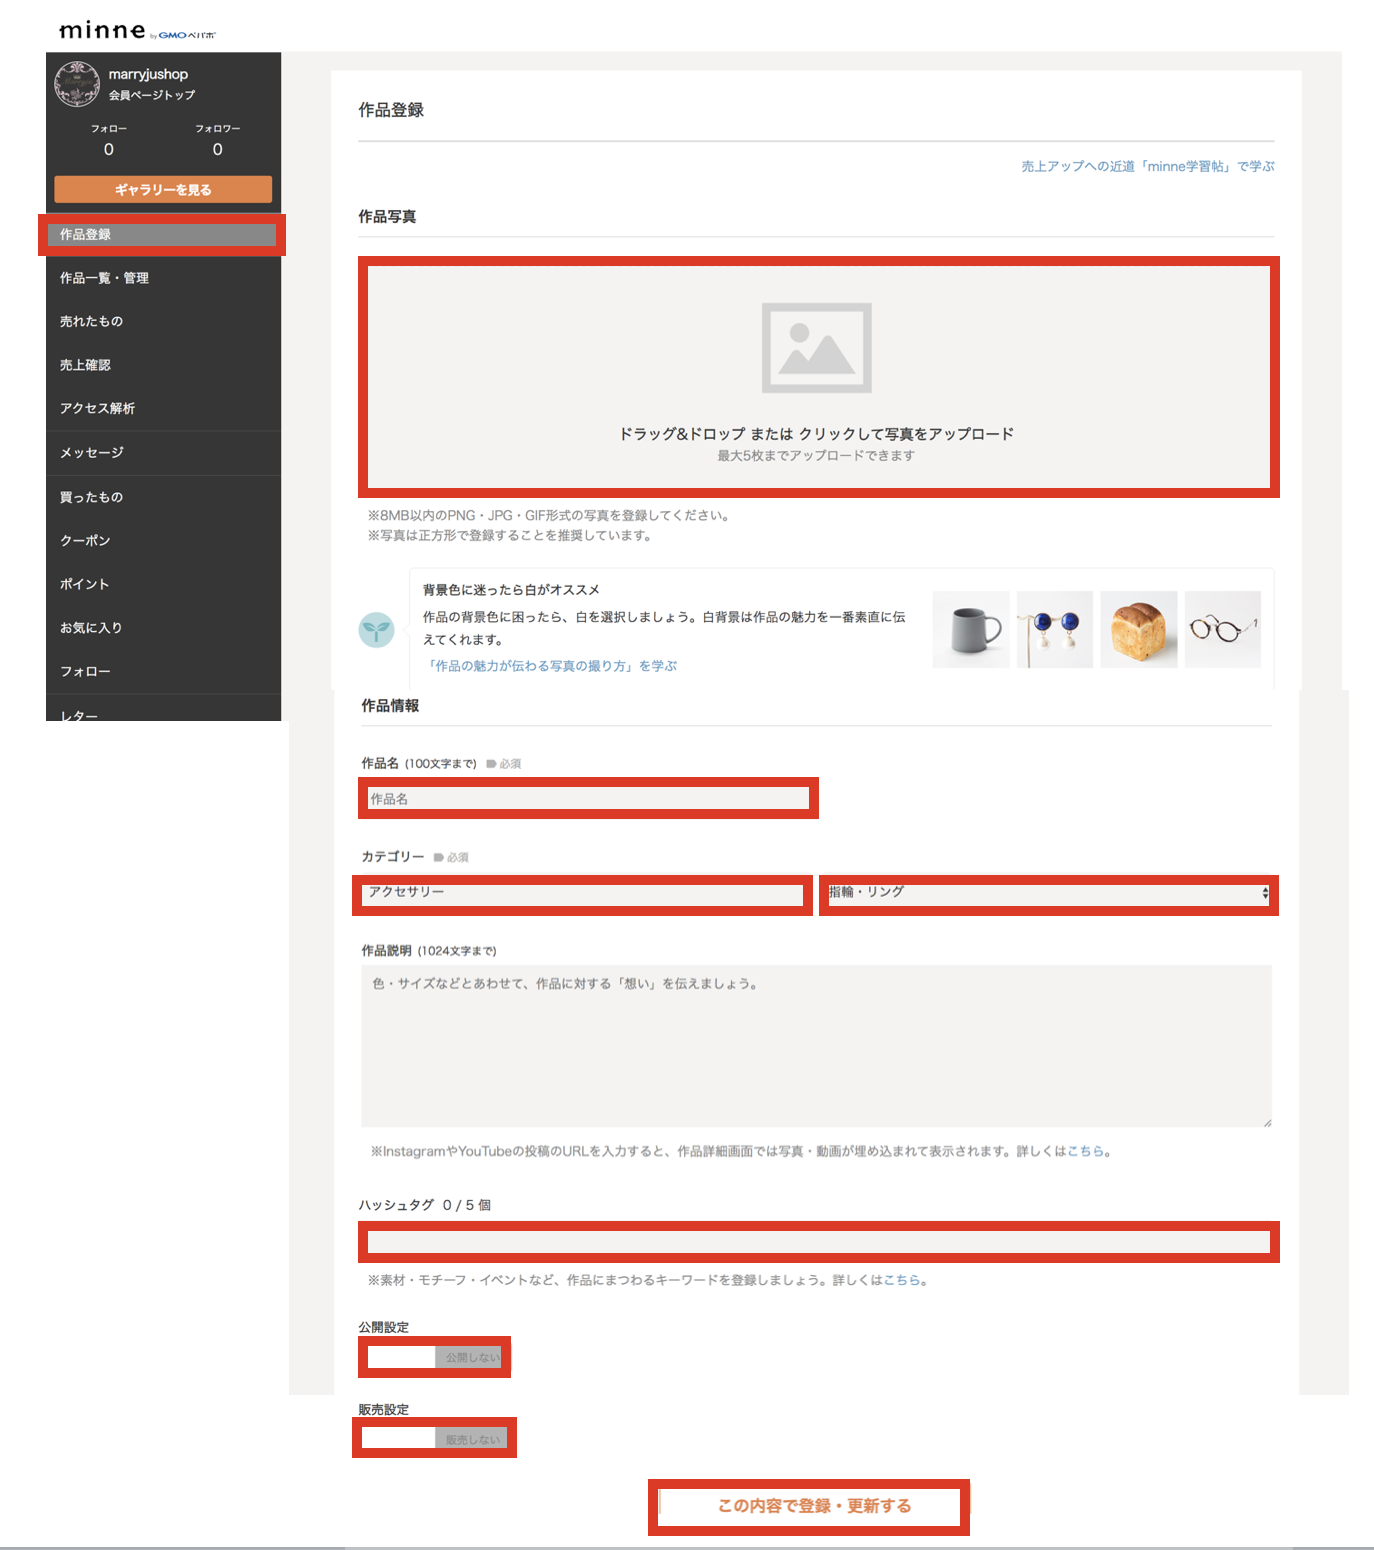Viewport: 1374px width, 1550px height.
Task: Open the minne学習帖 link
Action: (x=1147, y=167)
